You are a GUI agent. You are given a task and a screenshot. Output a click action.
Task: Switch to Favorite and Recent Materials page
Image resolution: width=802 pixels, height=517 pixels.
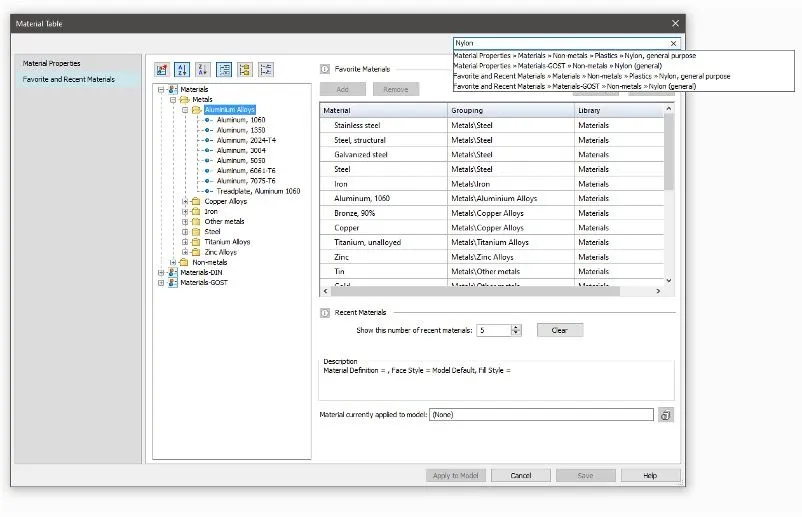[68, 79]
